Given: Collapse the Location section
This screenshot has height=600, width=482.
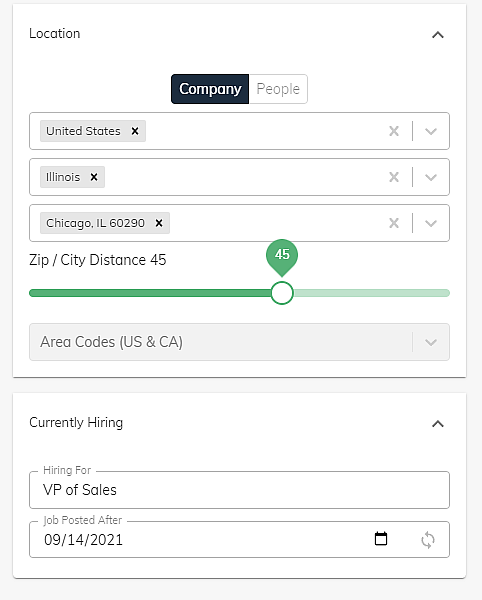Looking at the screenshot, I should (x=438, y=35).
